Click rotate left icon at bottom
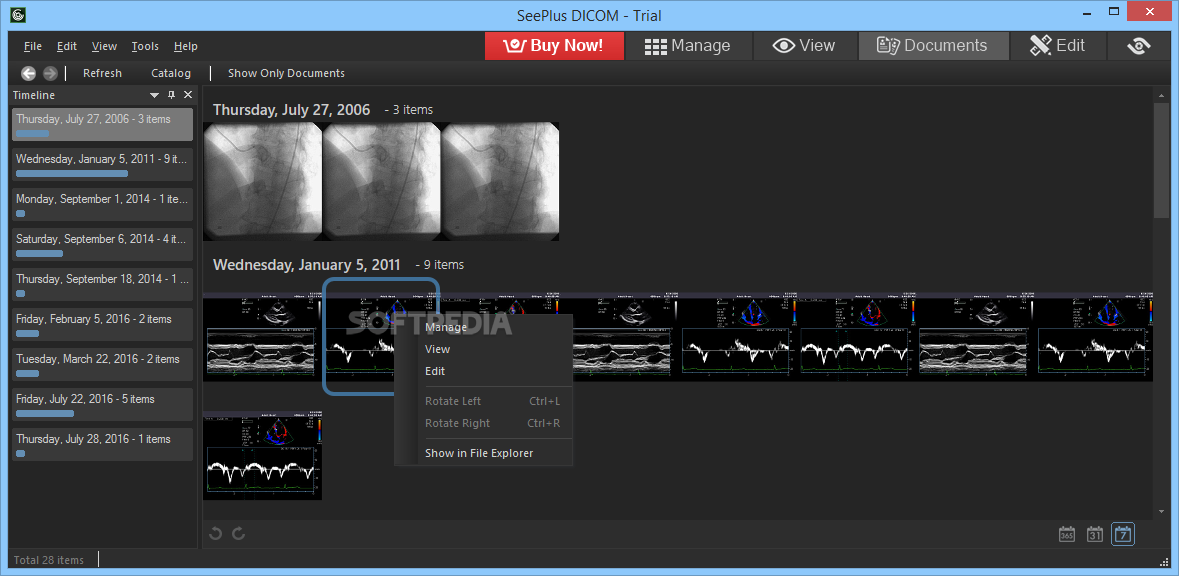The image size is (1179, 576). tap(216, 533)
